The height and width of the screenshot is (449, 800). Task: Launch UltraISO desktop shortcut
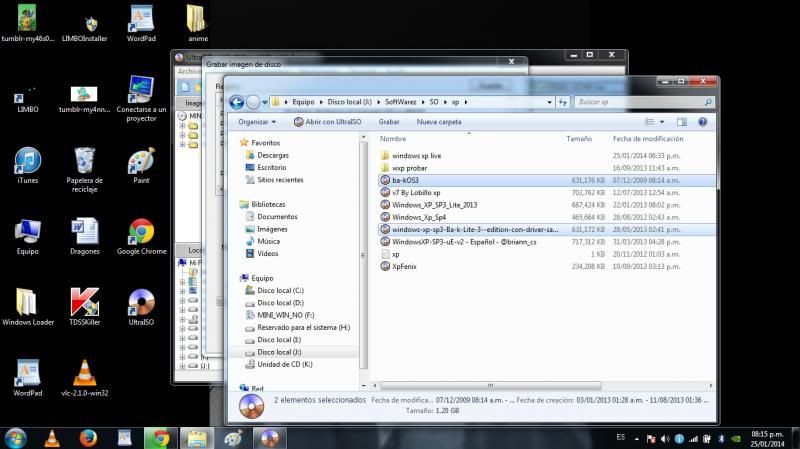[141, 307]
